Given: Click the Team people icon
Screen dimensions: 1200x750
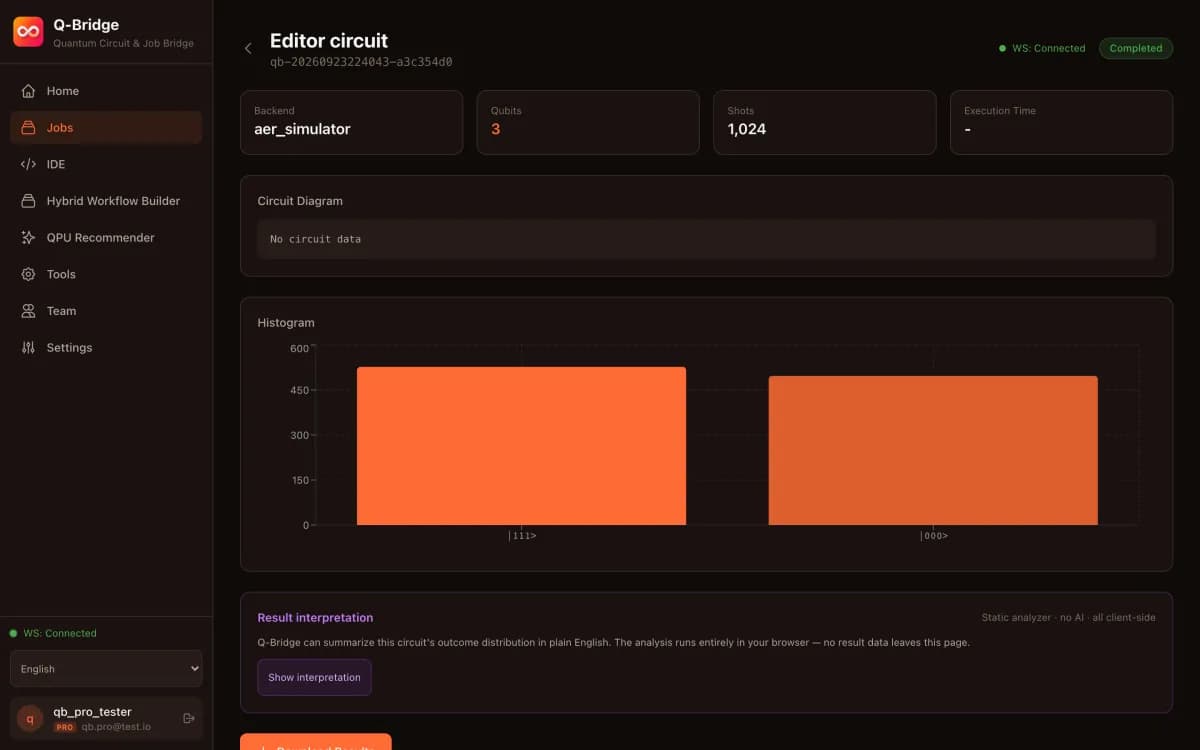Looking at the screenshot, I should click(28, 311).
